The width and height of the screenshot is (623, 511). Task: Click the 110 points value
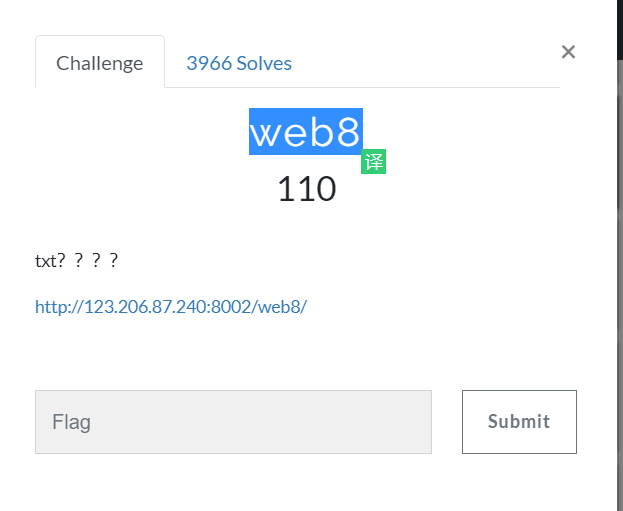[x=306, y=189]
